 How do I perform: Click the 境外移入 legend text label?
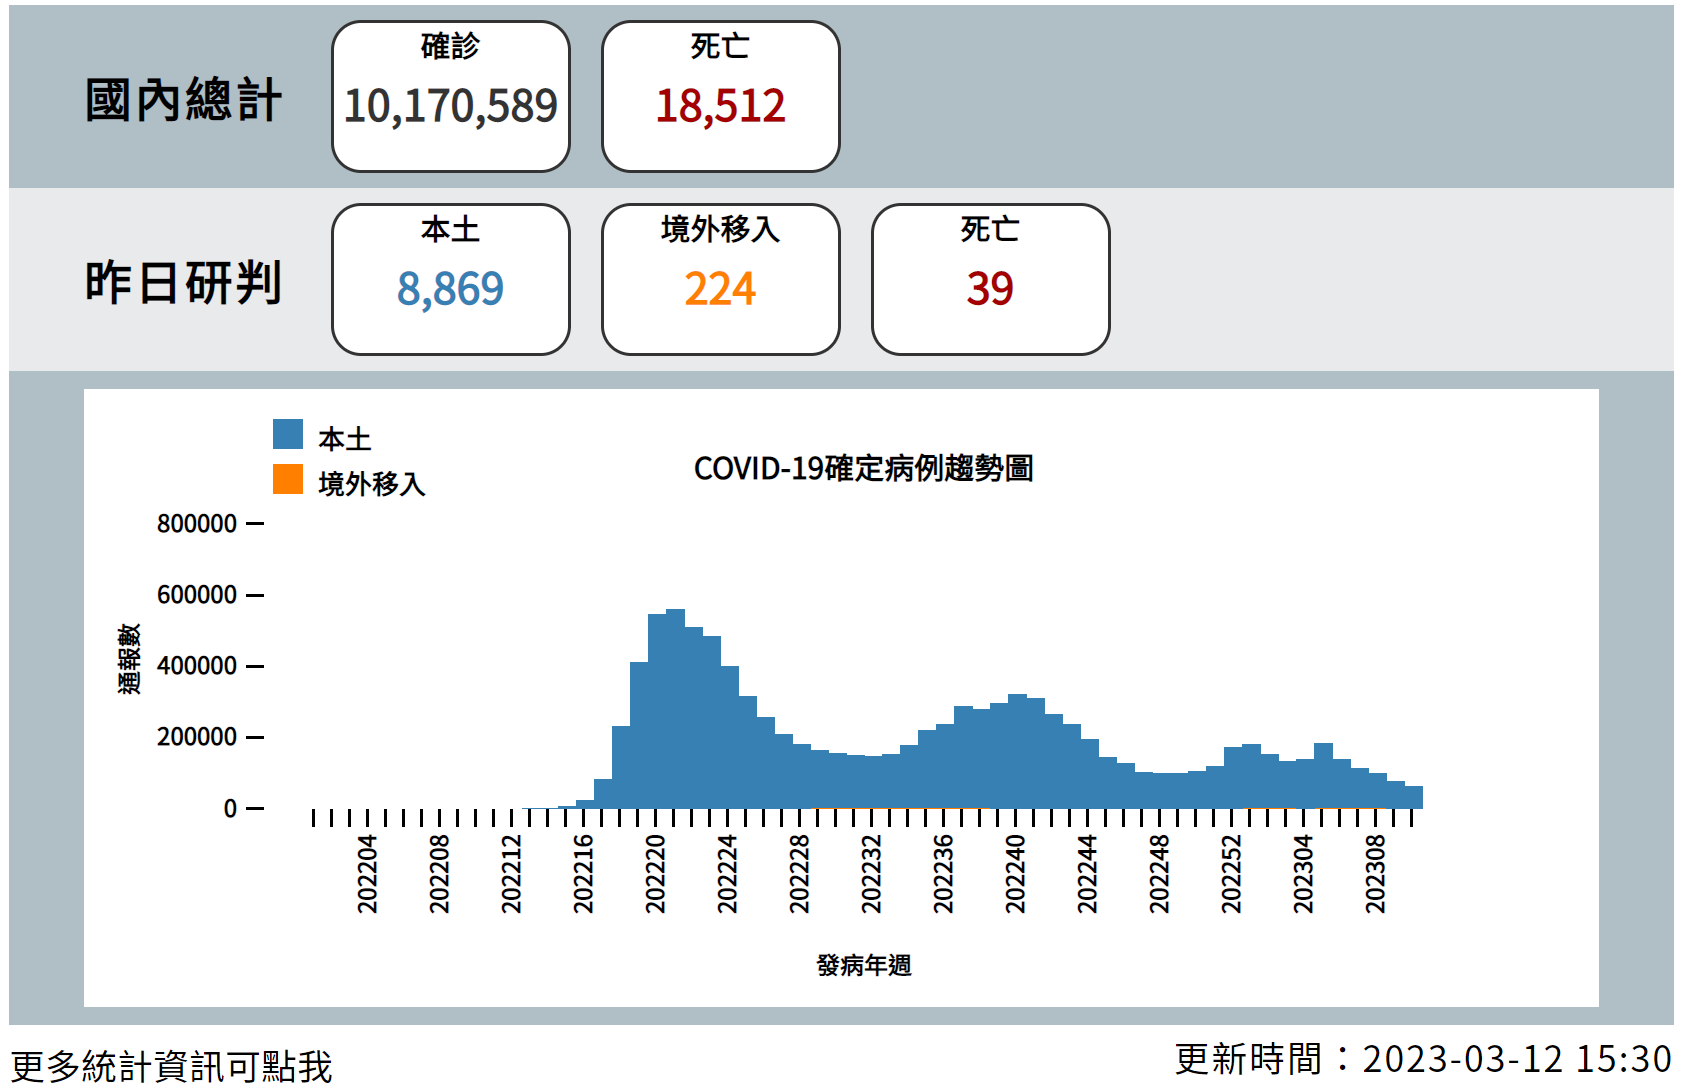click(x=372, y=484)
